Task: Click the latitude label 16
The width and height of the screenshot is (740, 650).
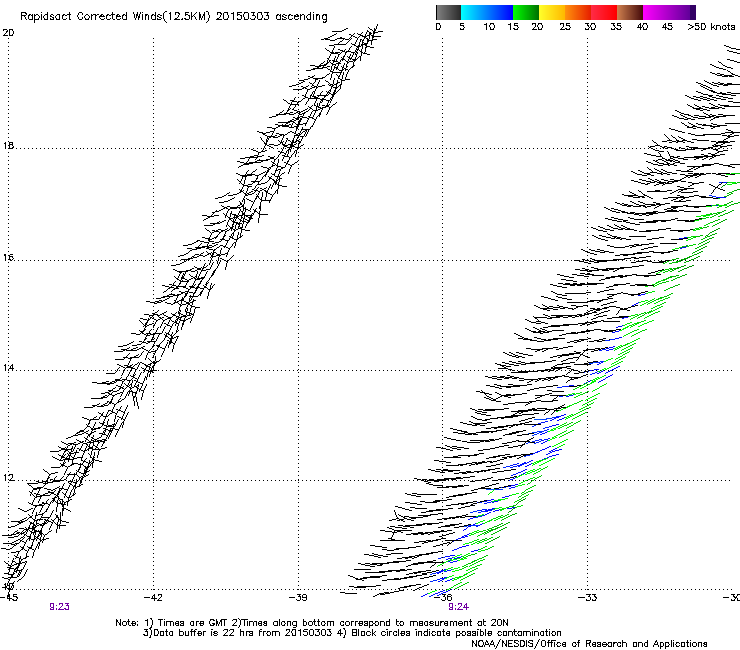Action: [8, 258]
